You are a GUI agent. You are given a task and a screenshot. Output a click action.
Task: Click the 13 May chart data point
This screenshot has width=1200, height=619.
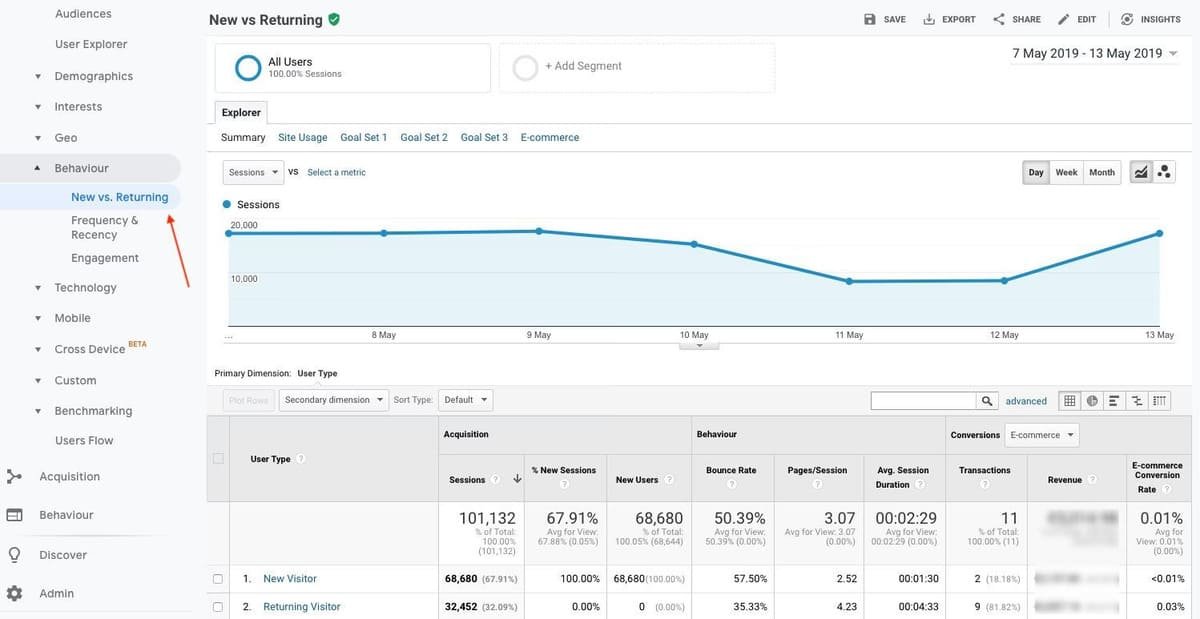[1159, 233]
